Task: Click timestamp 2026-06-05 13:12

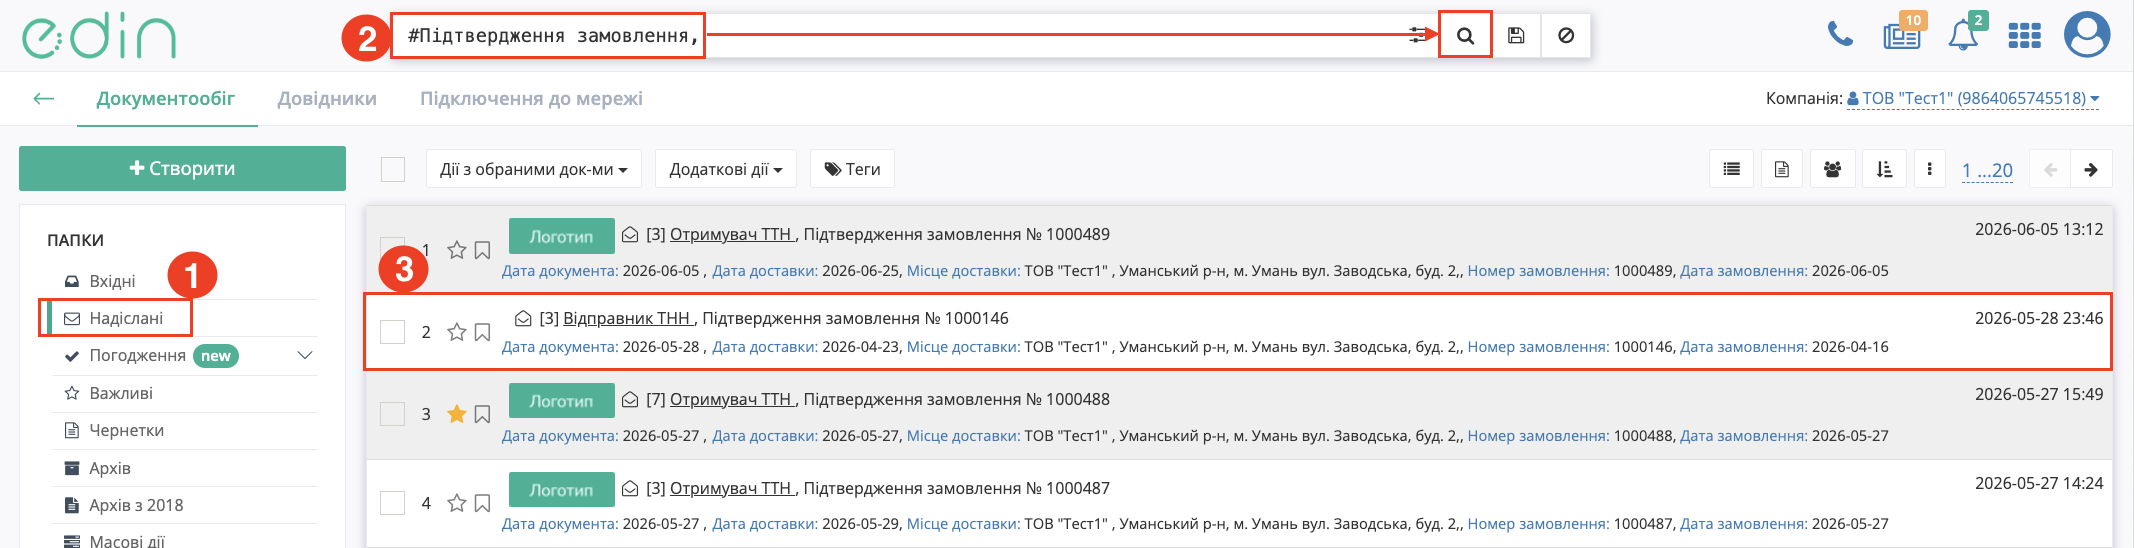Action: pos(2039,229)
